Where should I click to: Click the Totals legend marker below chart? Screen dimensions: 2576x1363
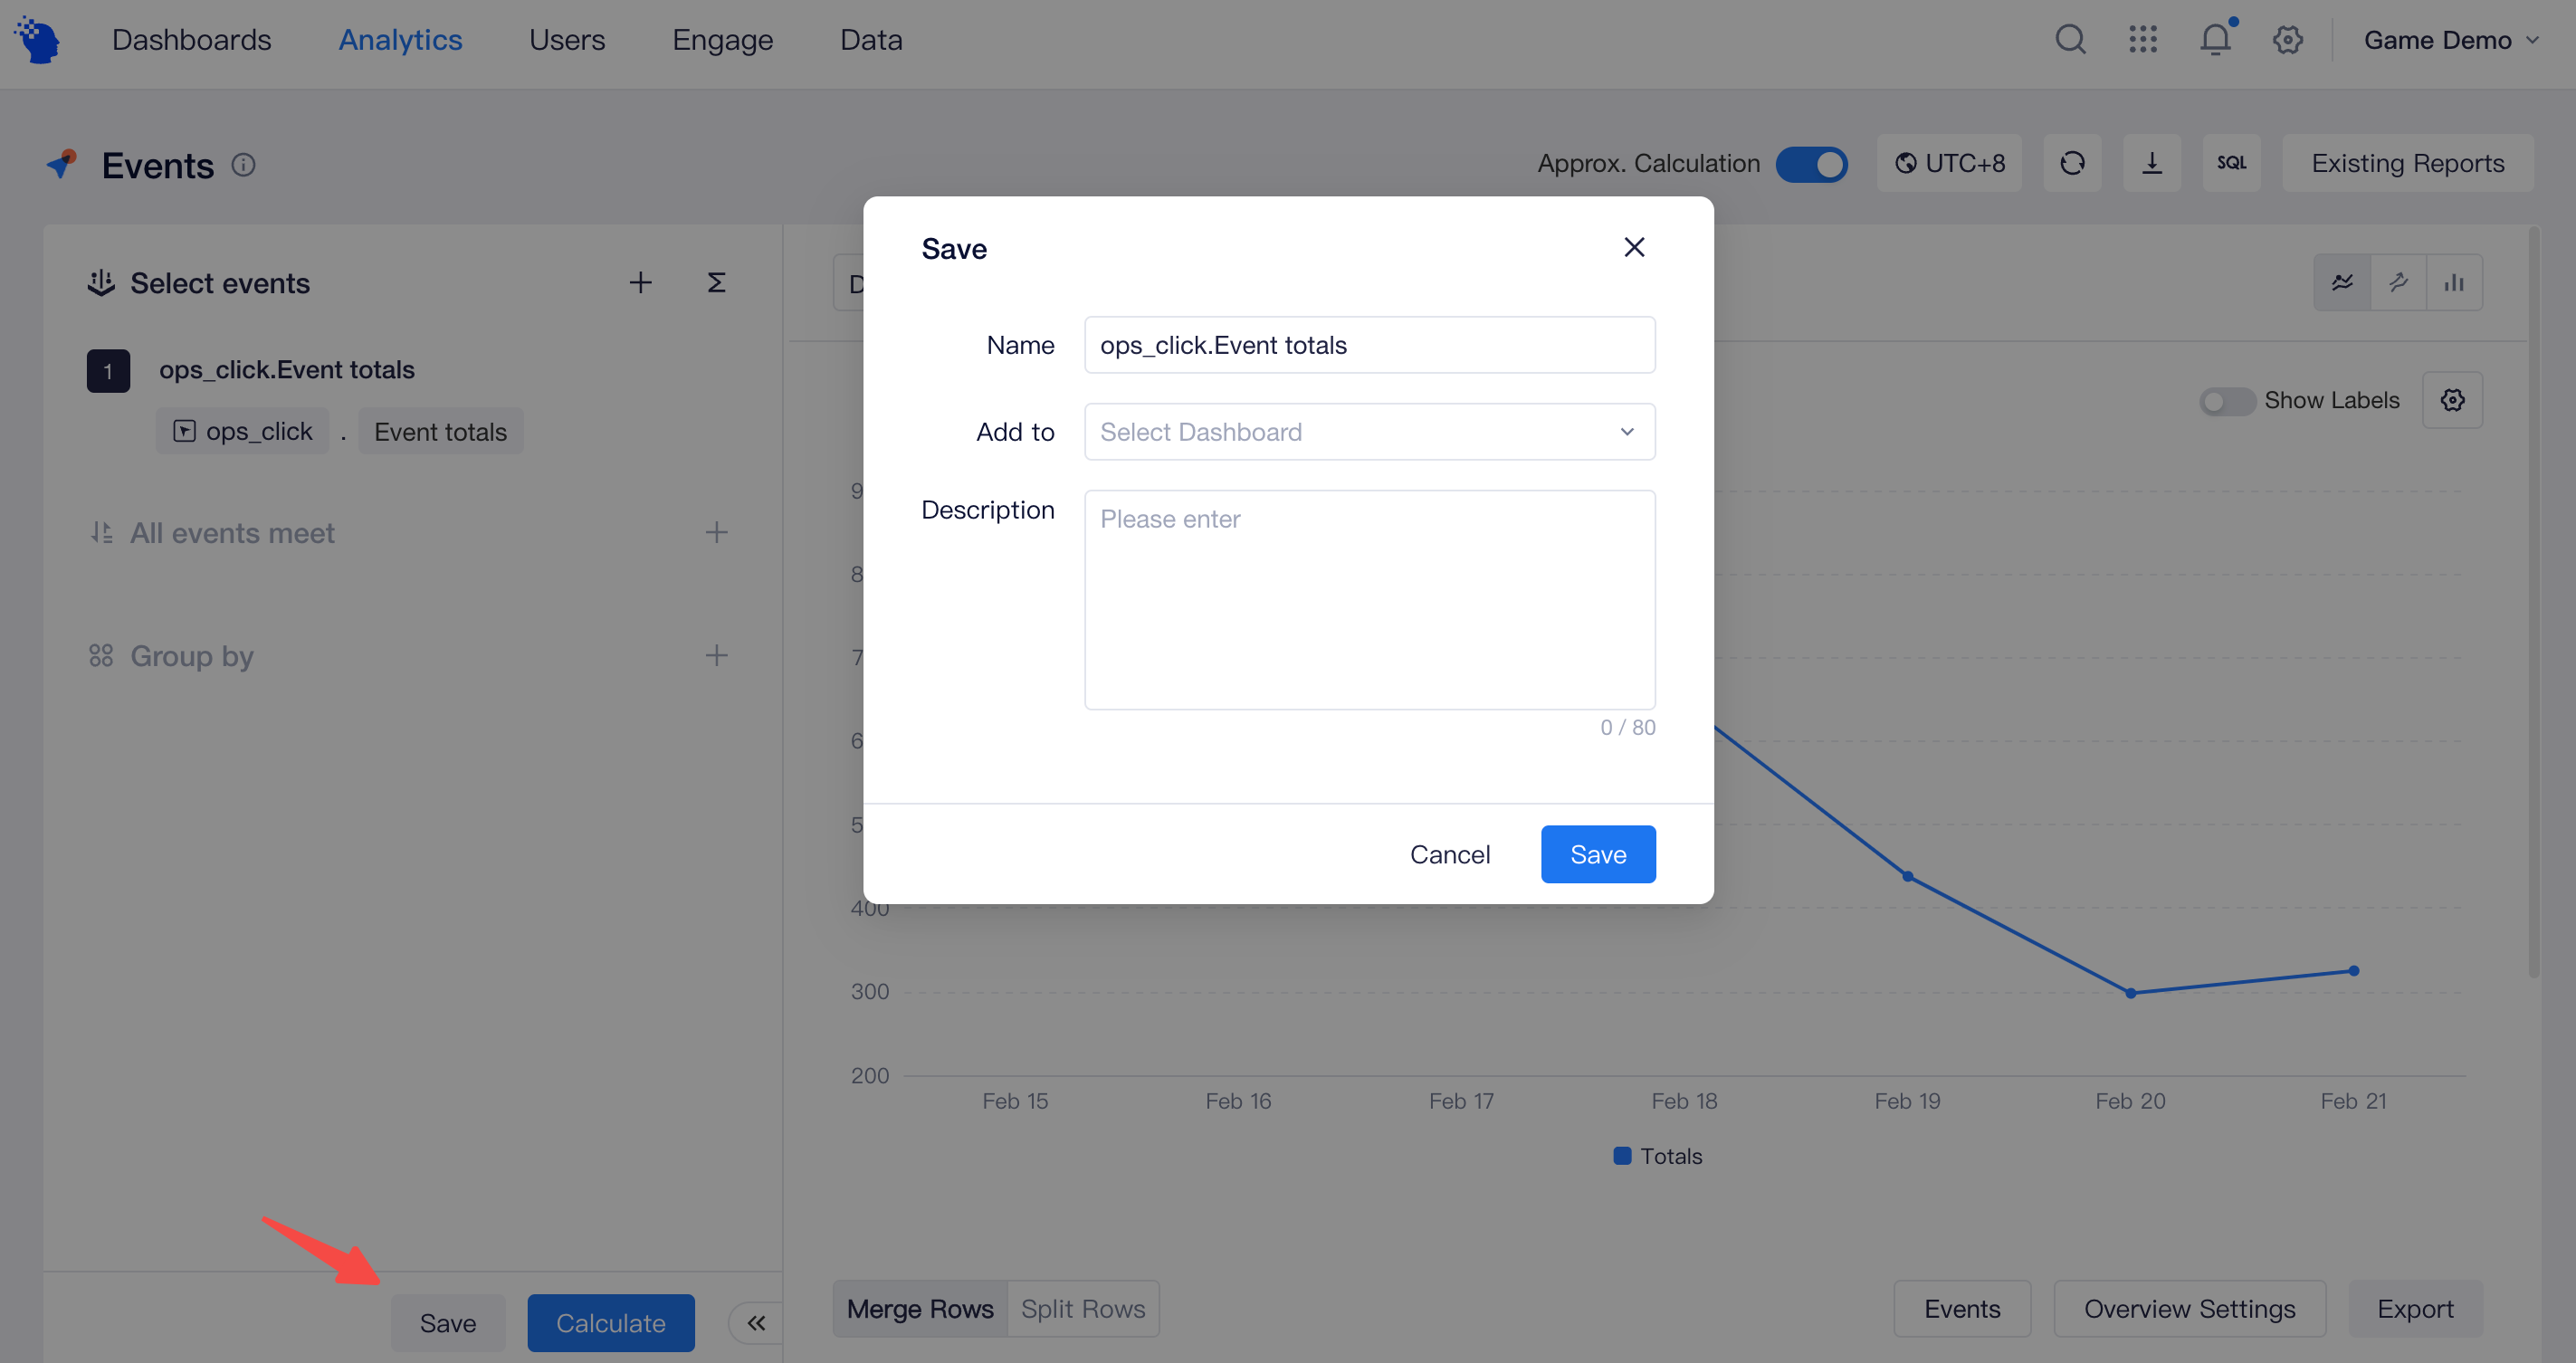1621,1156
